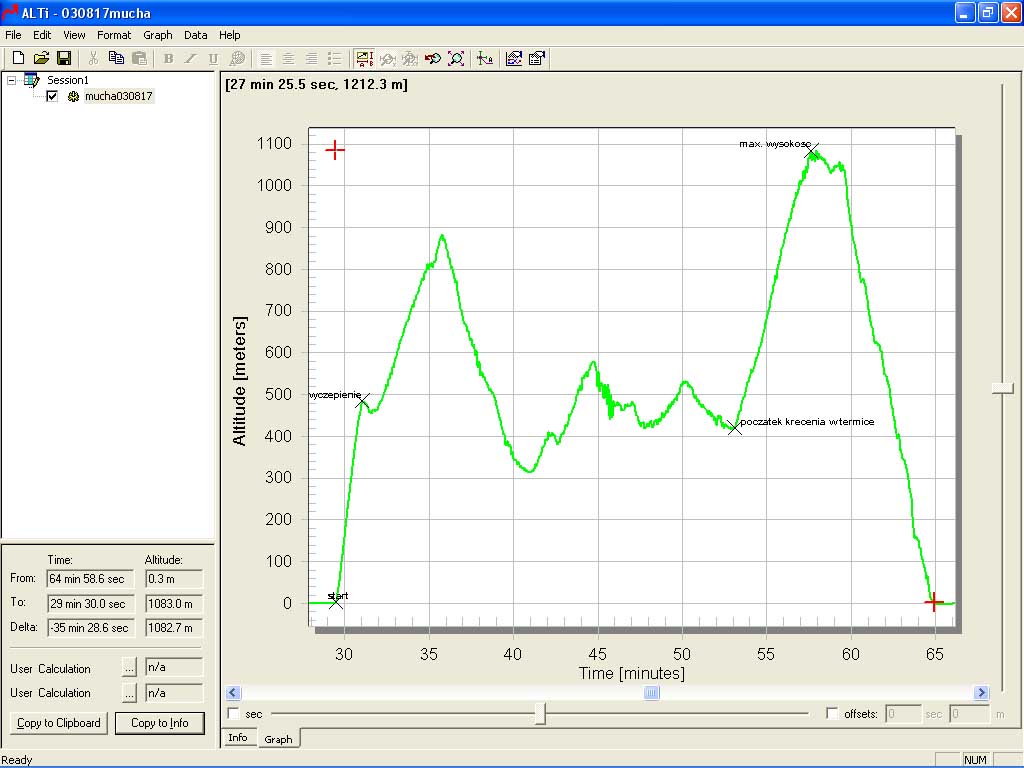This screenshot has height=768, width=1024.
Task: Enable the sec checkbox below the graph
Action: pyautogui.click(x=234, y=714)
